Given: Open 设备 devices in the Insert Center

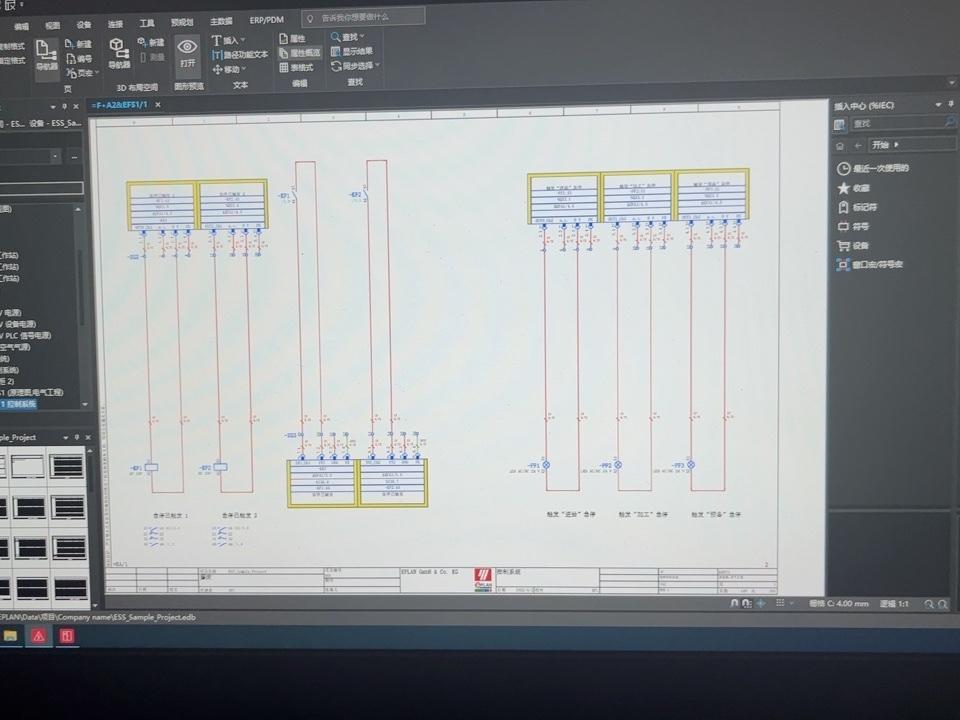Looking at the screenshot, I should click(x=860, y=245).
